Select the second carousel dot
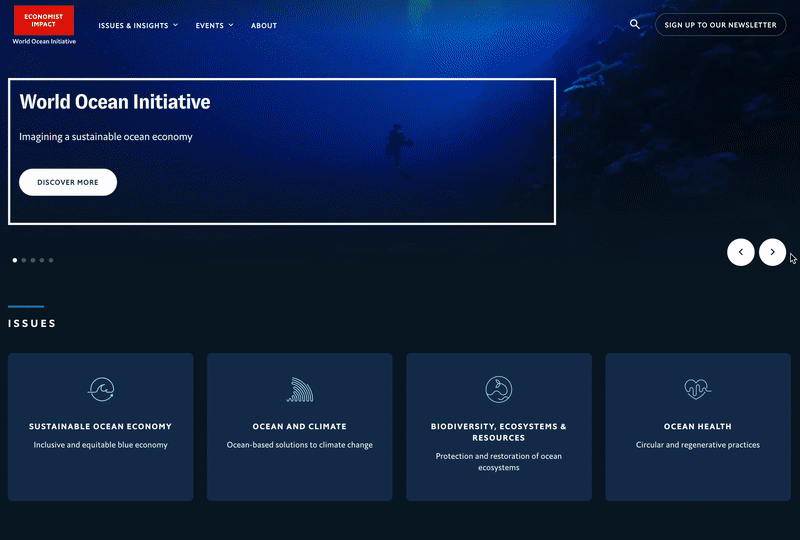This screenshot has width=800, height=540. [24, 260]
